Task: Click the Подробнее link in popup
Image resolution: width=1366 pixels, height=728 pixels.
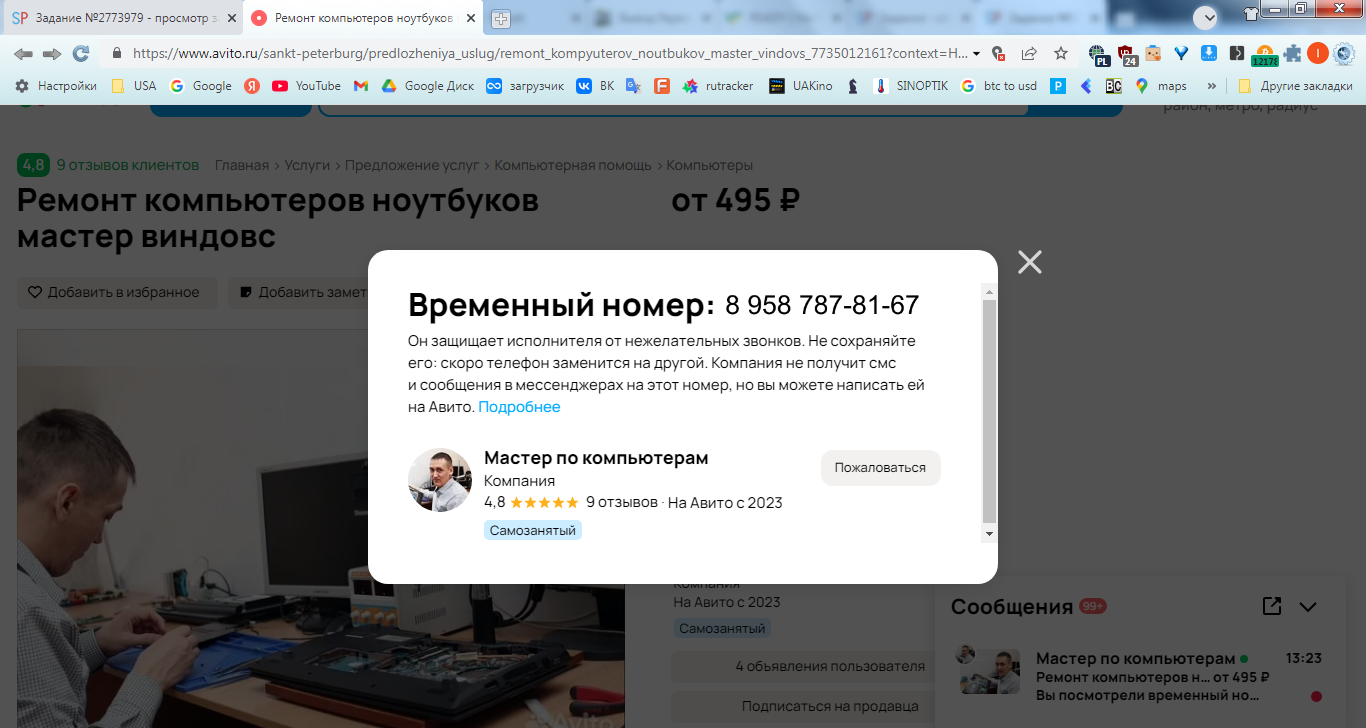Action: 519,407
